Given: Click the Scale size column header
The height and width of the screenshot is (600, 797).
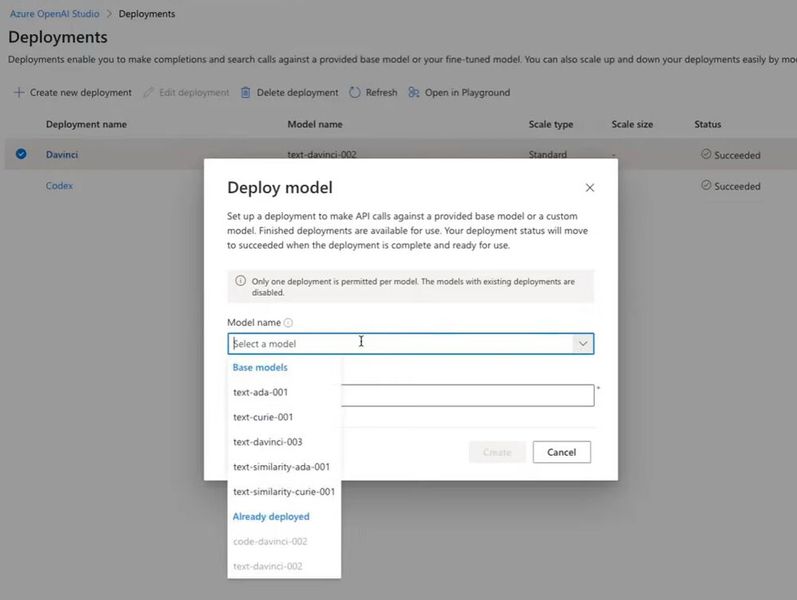Looking at the screenshot, I should 632,124.
